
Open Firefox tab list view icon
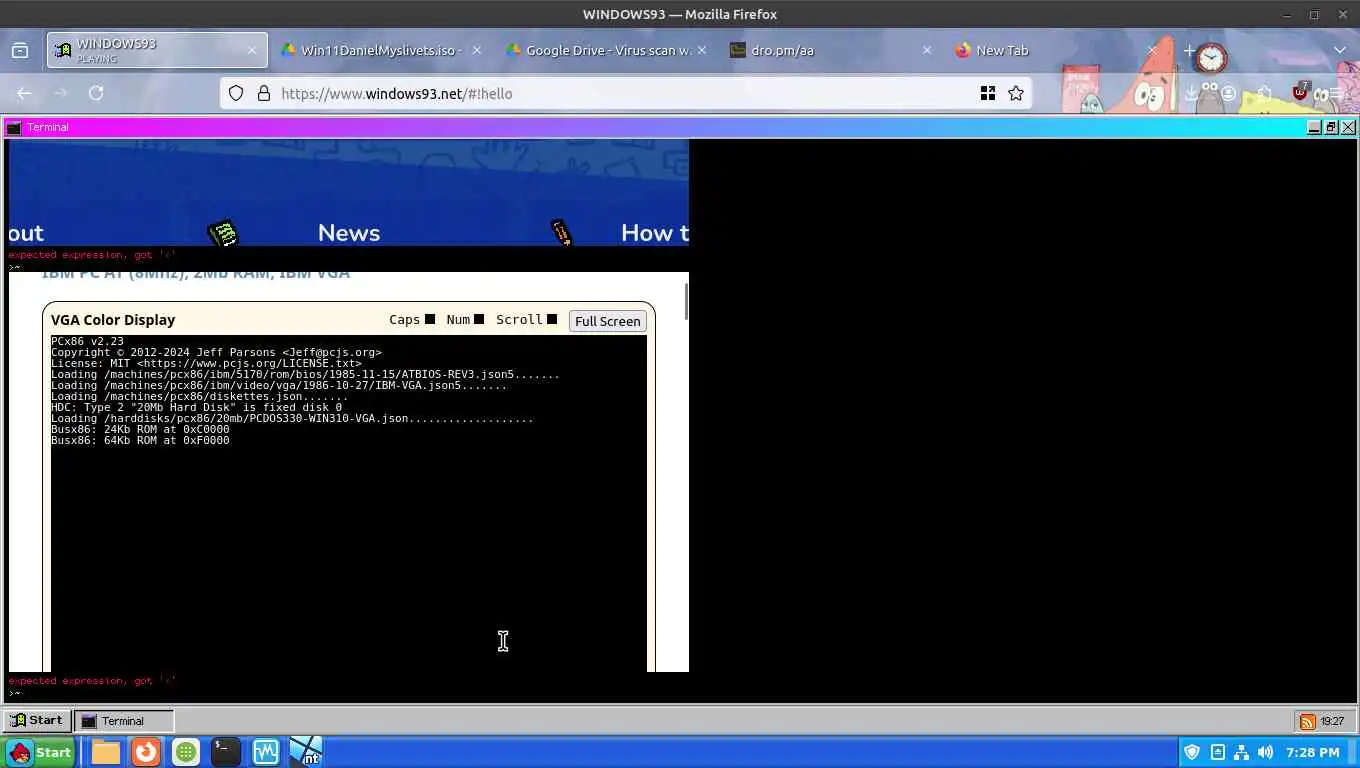tap(19, 50)
